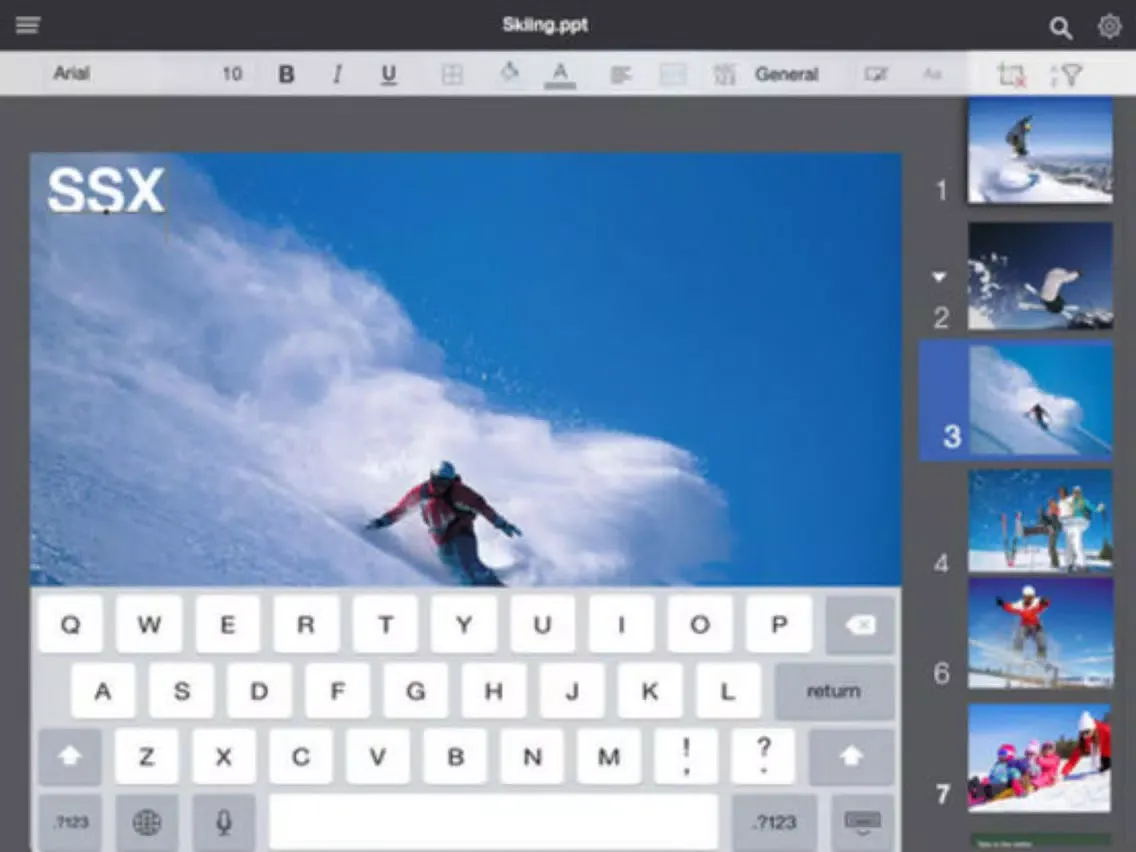Tap the left .?123 key
This screenshot has width=1136, height=852.
70,822
